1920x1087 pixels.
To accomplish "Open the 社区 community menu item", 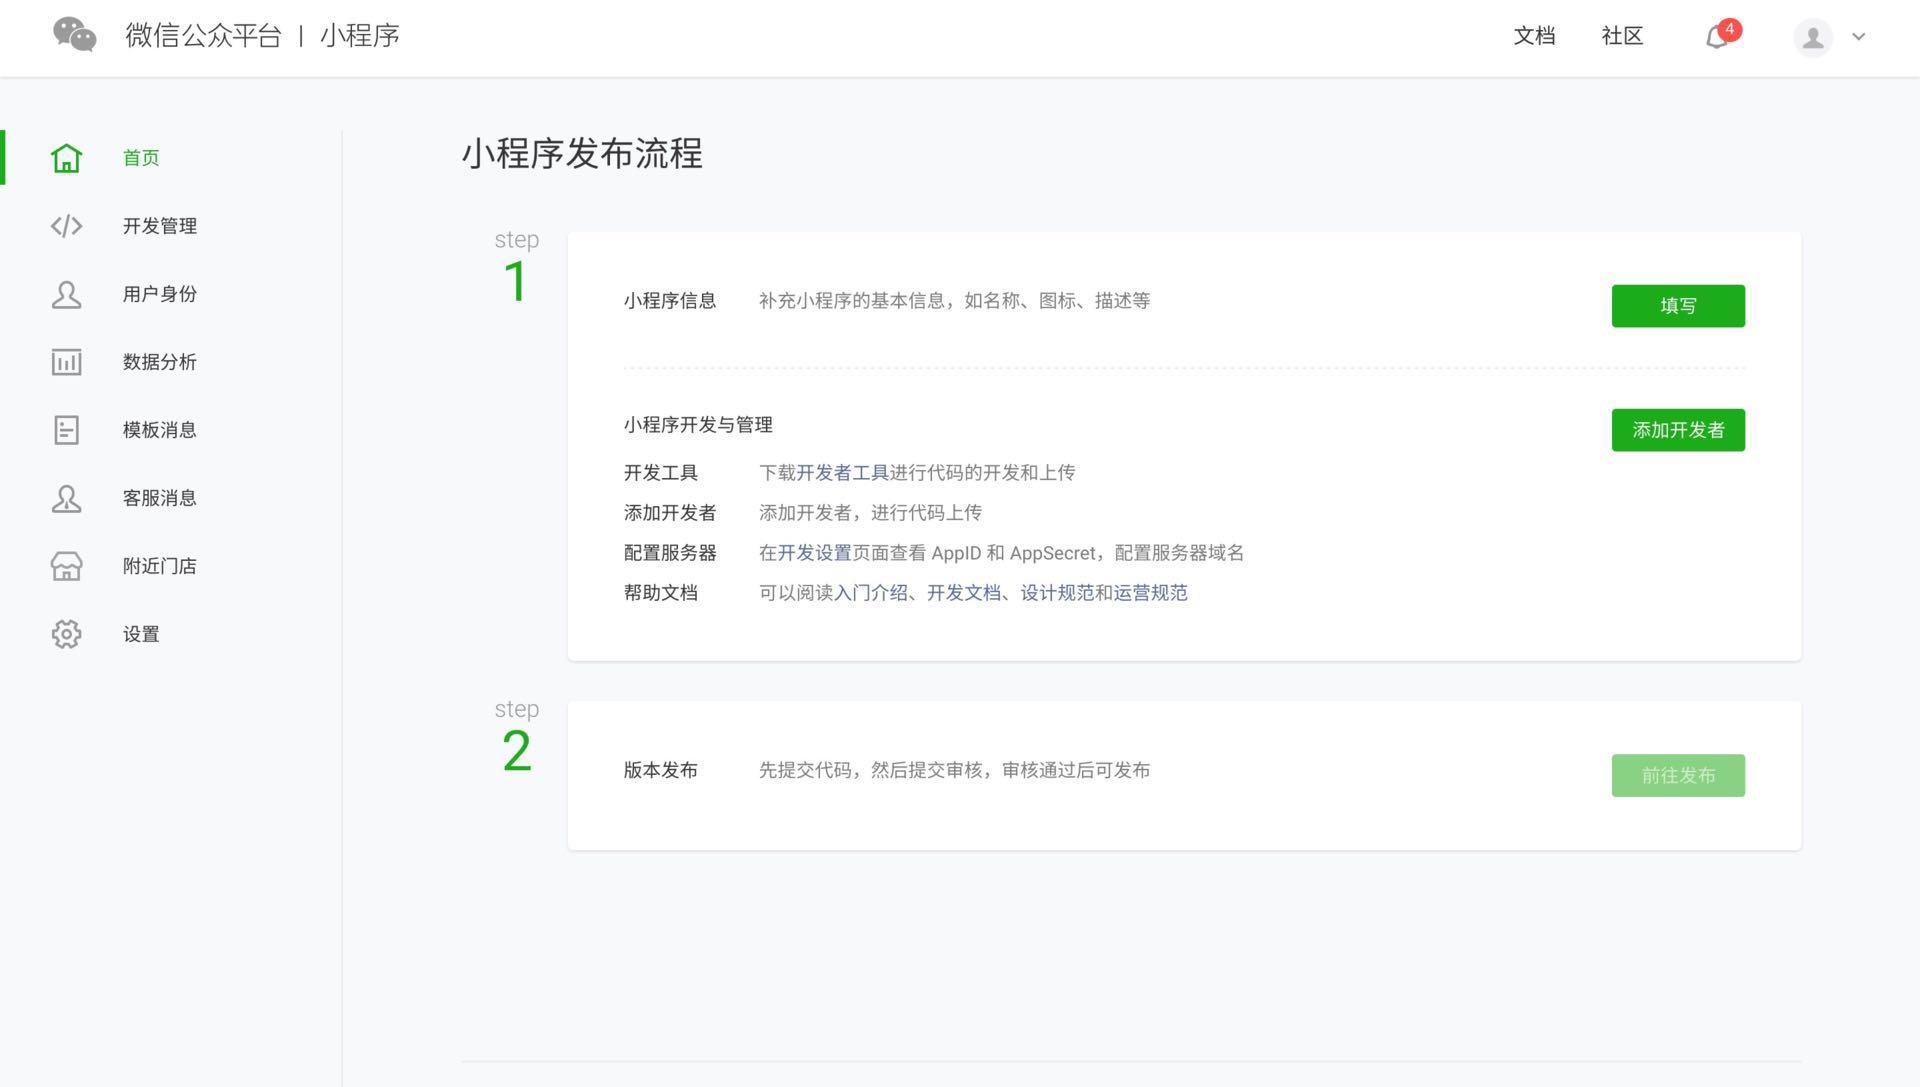I will (1622, 36).
